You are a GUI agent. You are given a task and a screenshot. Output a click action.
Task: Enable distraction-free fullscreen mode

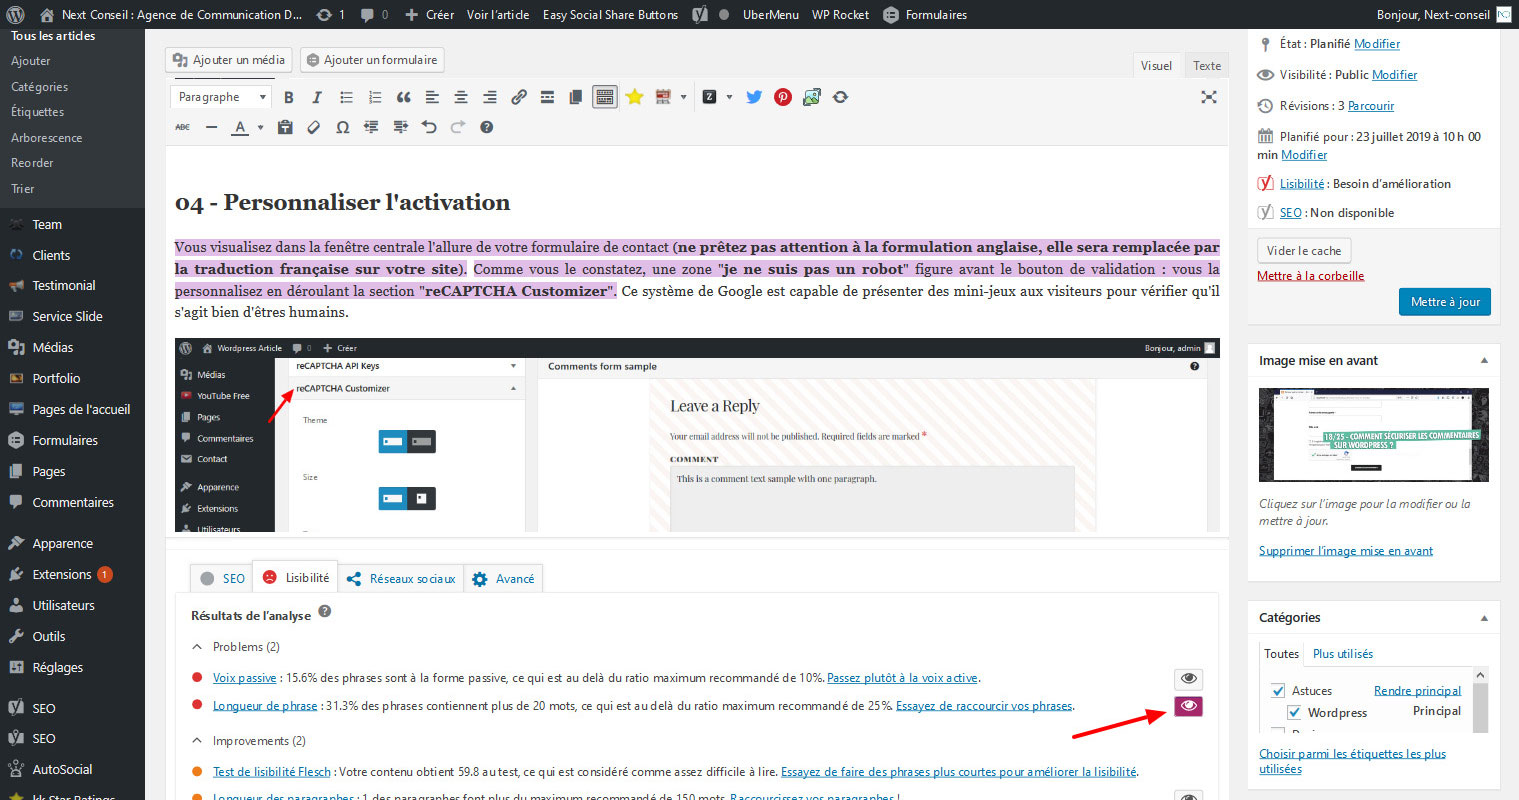[1209, 97]
